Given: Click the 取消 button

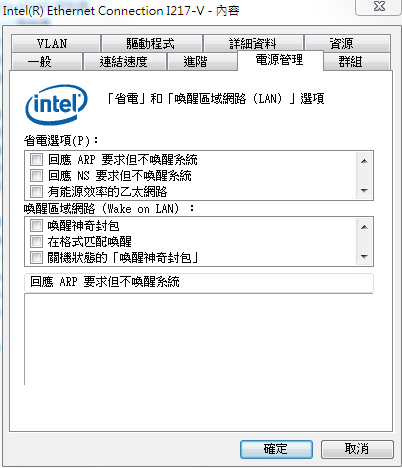Looking at the screenshot, I should click(x=357, y=449).
